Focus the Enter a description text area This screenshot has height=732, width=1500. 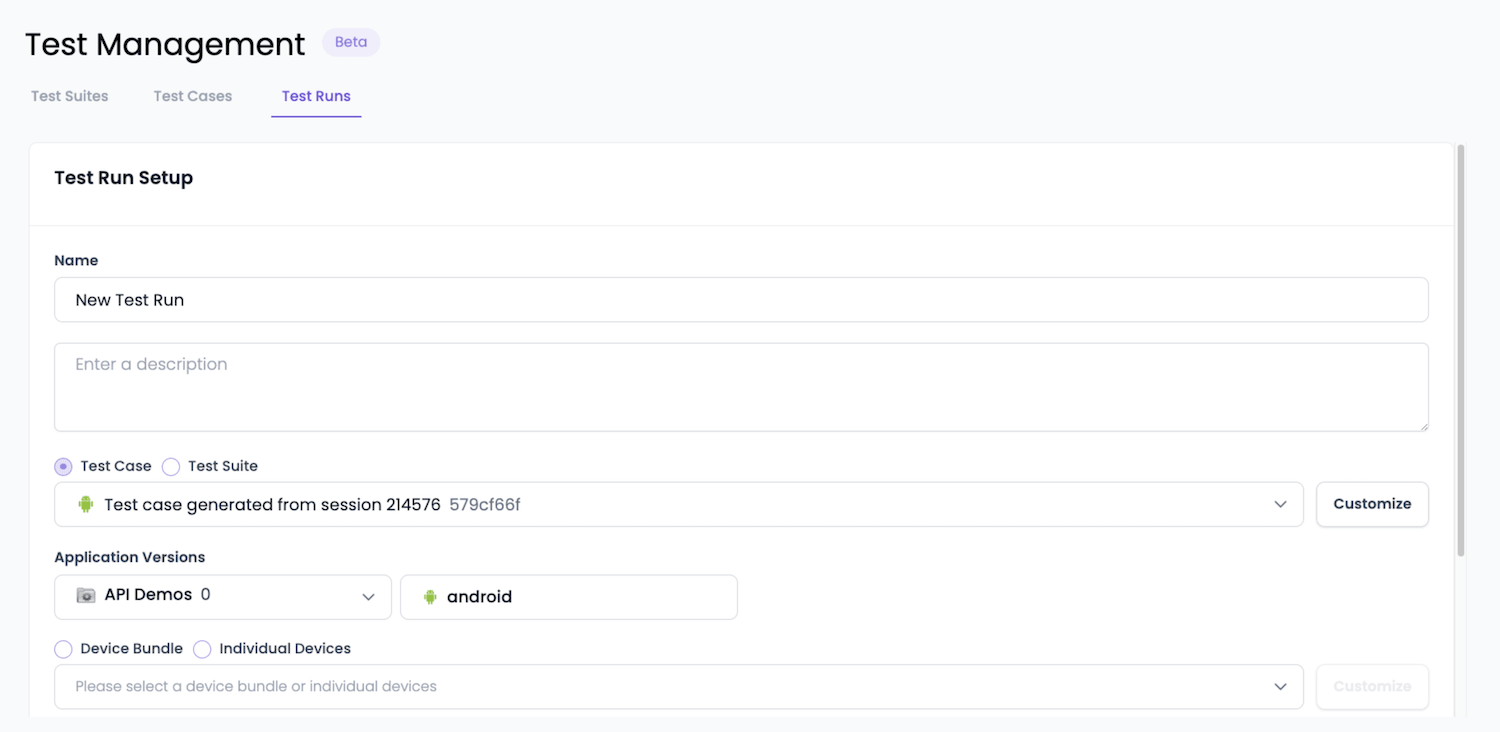741,387
